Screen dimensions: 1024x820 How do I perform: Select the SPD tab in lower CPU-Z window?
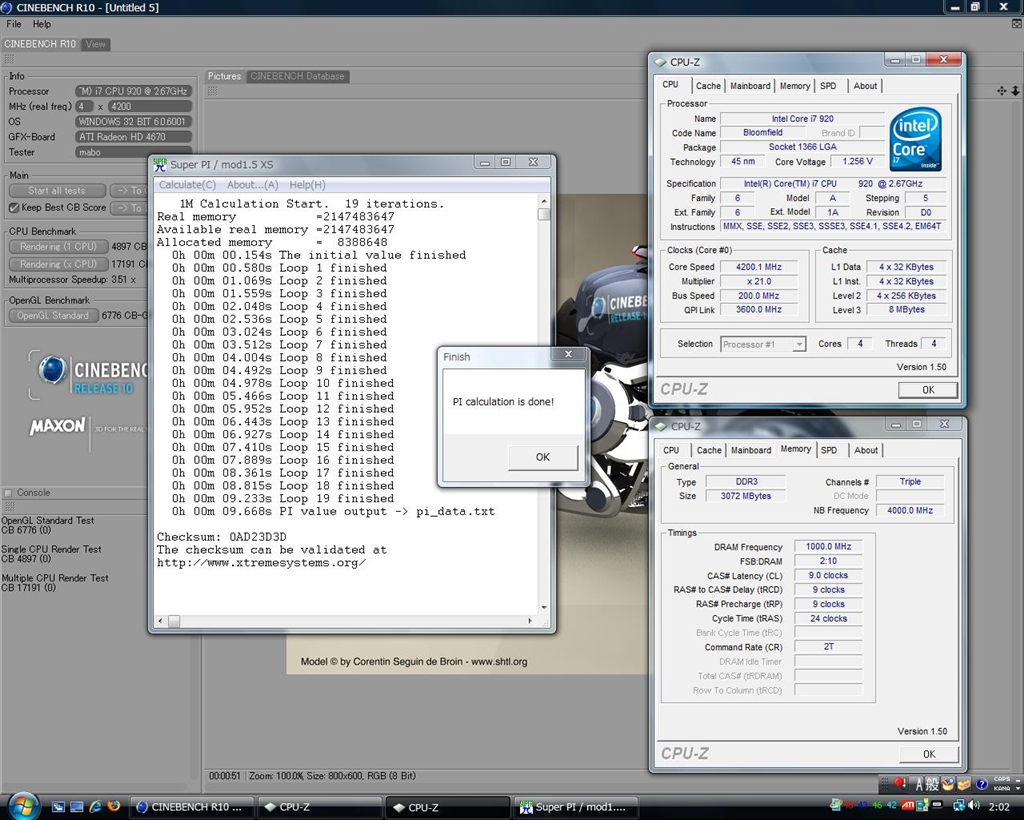tap(829, 450)
